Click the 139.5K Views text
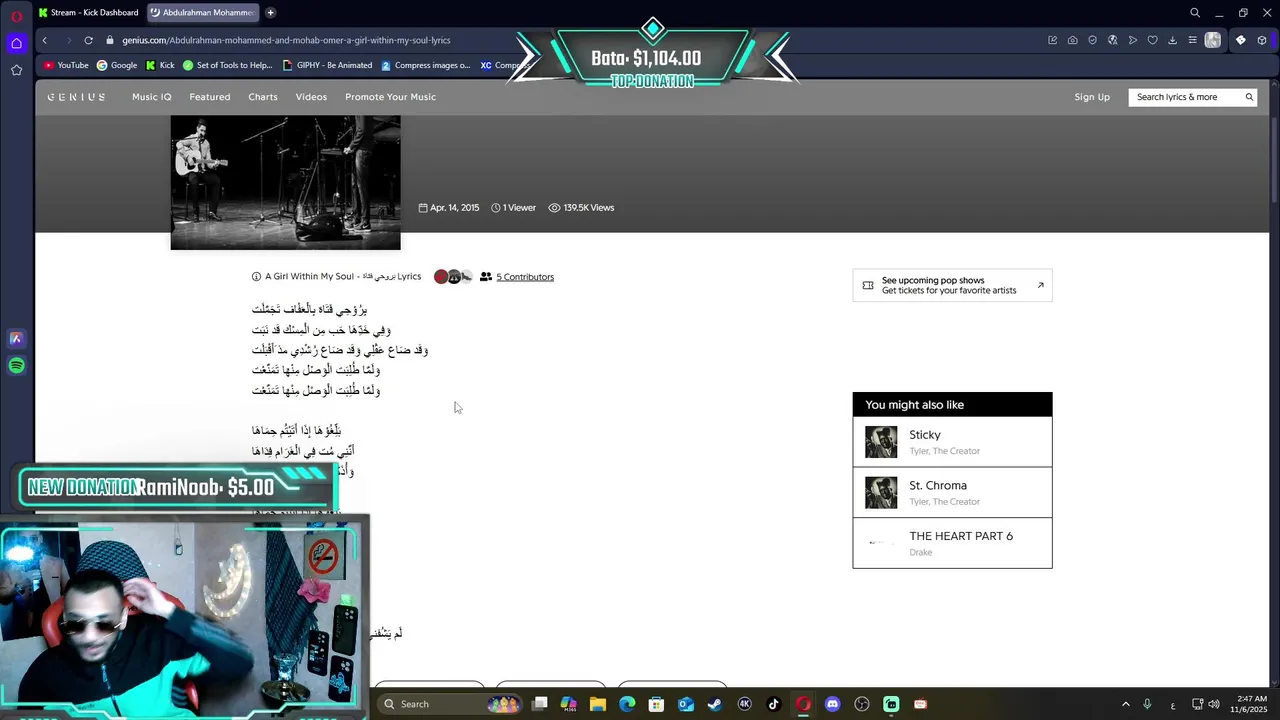Image resolution: width=1280 pixels, height=720 pixels. point(589,208)
